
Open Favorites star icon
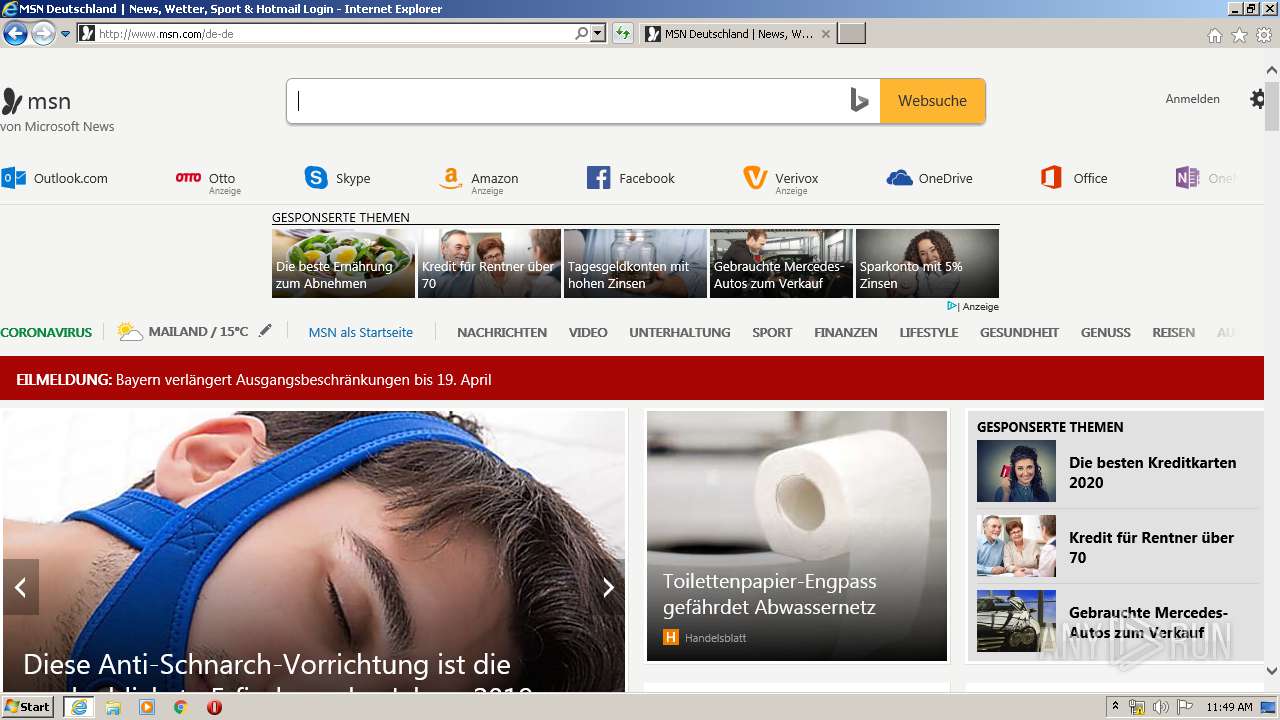tap(1239, 35)
